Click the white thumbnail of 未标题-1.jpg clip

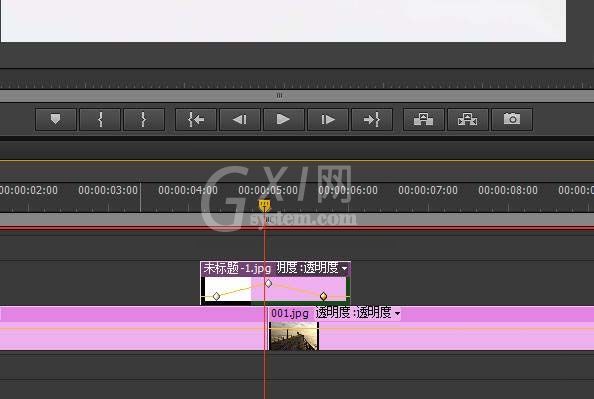(228, 289)
